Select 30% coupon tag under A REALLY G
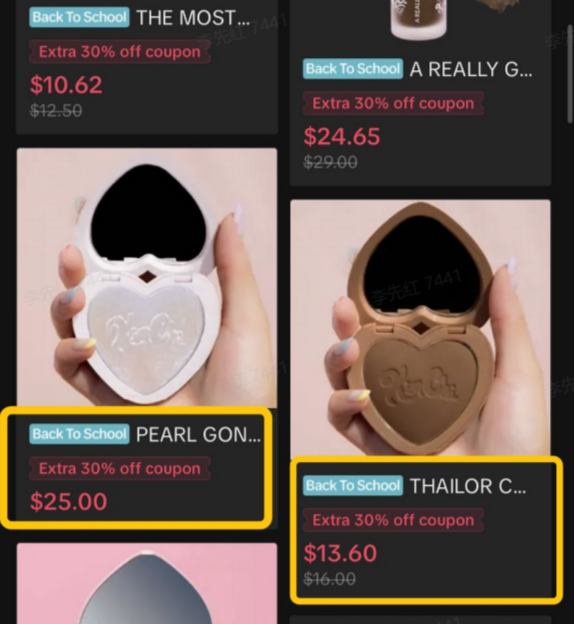 tap(393, 103)
